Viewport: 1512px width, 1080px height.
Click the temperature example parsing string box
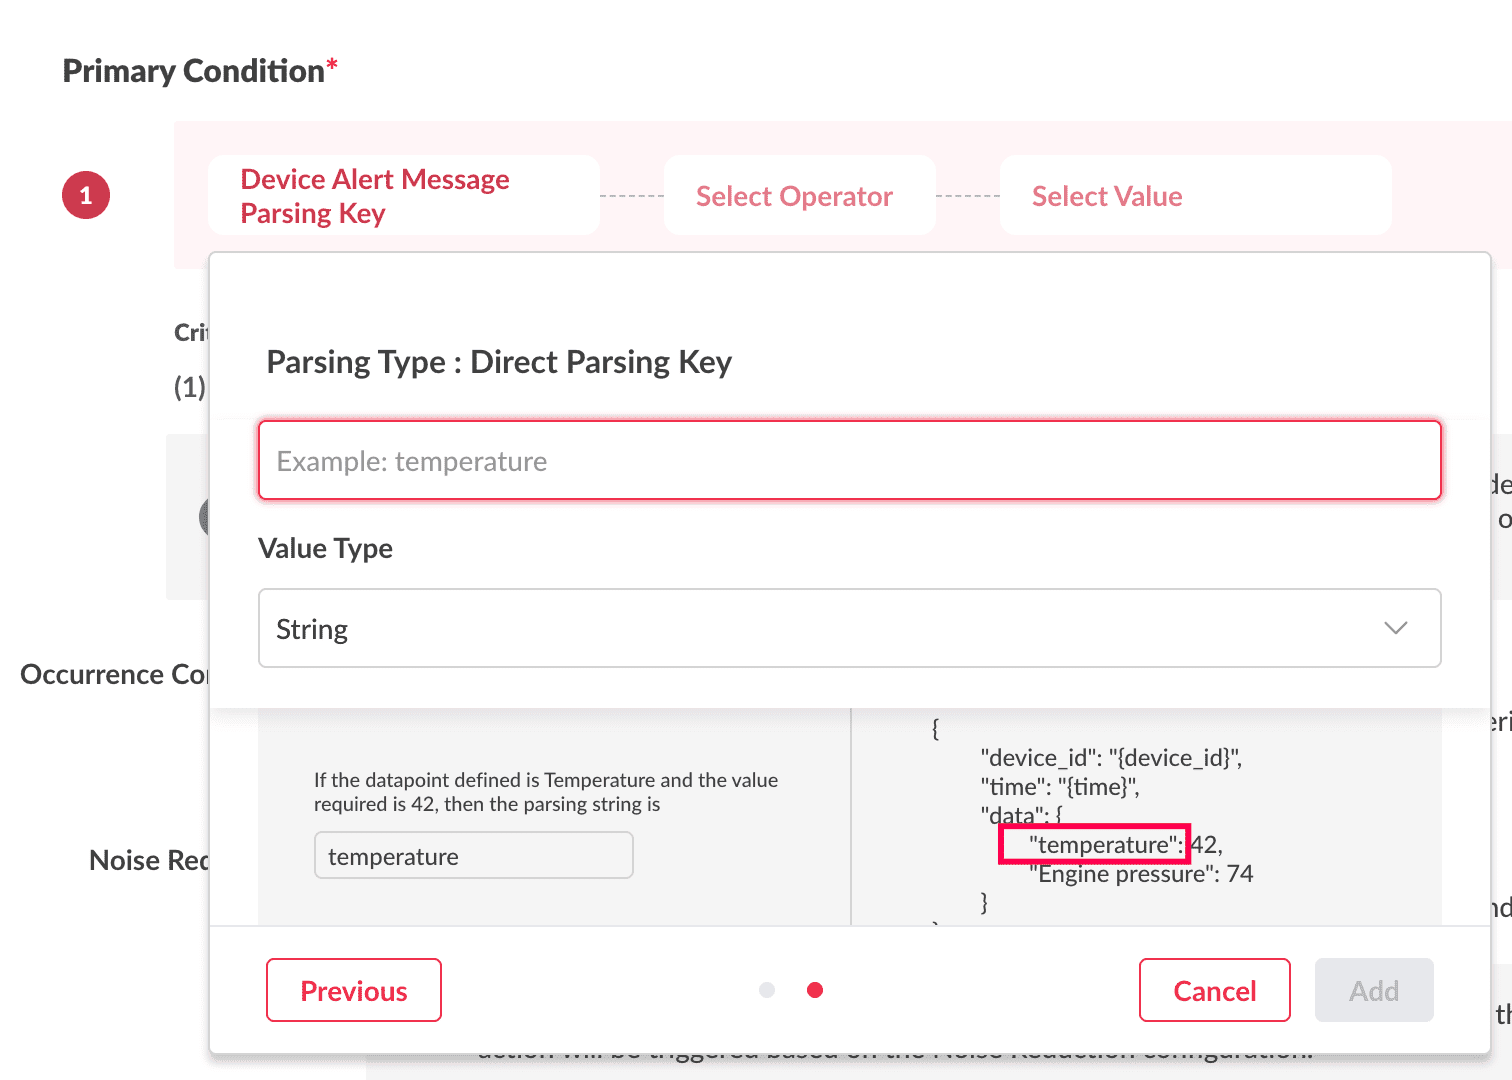(x=473, y=856)
